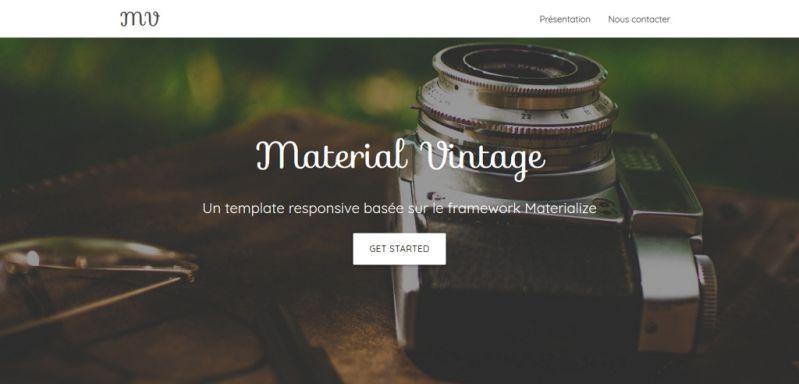
Task: Click the blurred green foliage background
Action: click(x=204, y=76)
